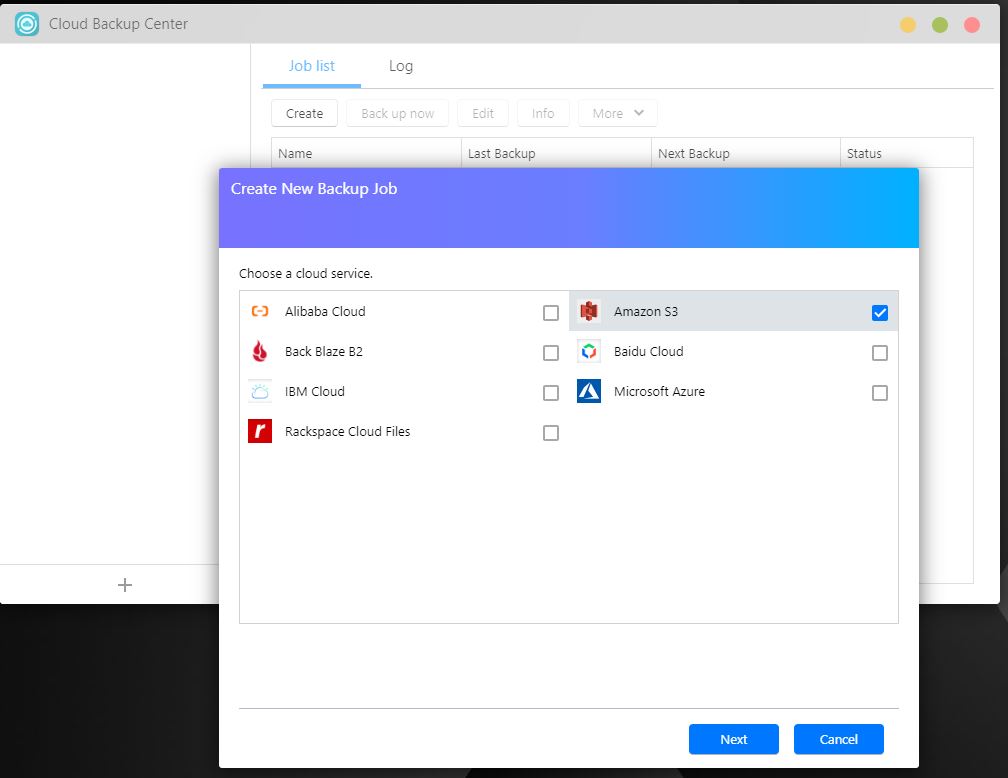Click the yellow minimize window button

click(x=908, y=24)
